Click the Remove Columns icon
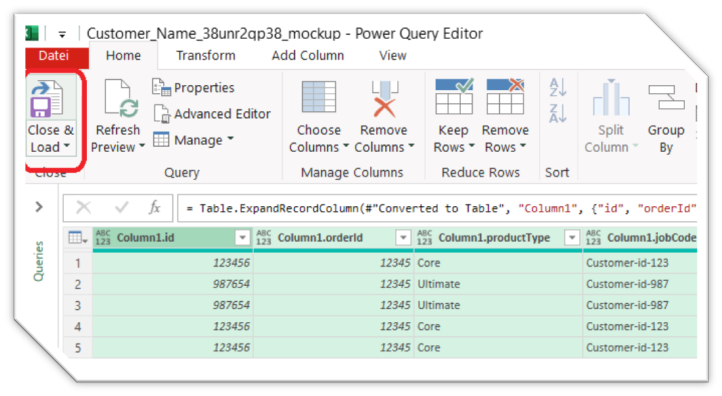This screenshot has width=722, height=396. coord(384,98)
